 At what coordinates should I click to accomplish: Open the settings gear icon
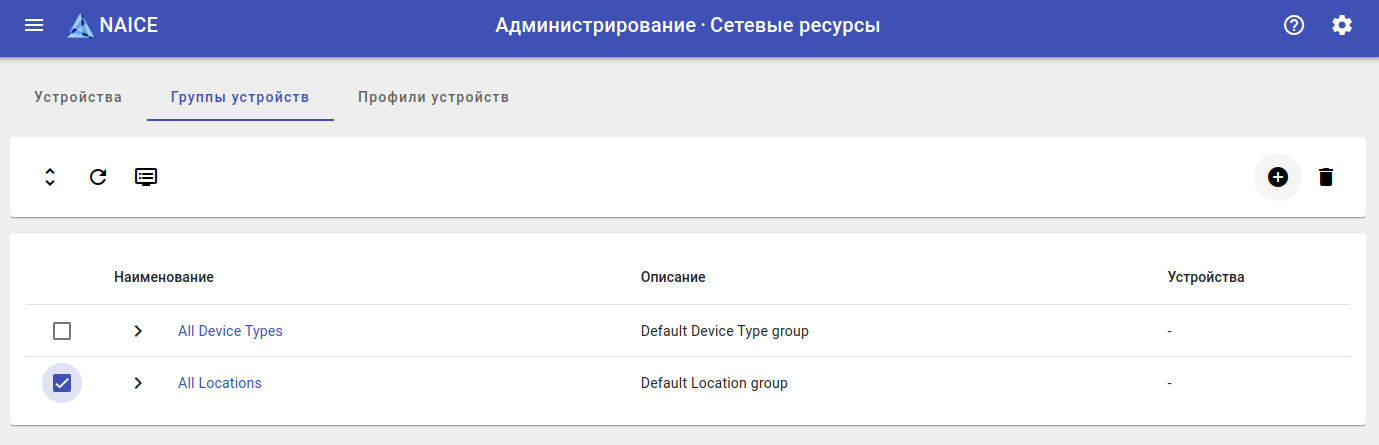coord(1342,26)
